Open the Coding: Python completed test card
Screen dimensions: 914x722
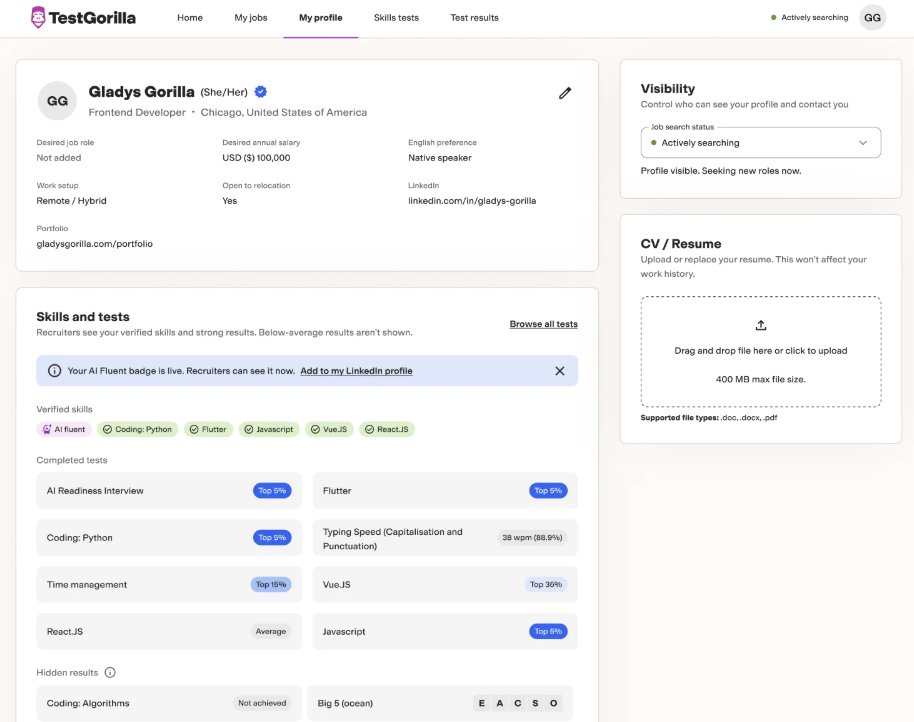pyautogui.click(x=169, y=537)
